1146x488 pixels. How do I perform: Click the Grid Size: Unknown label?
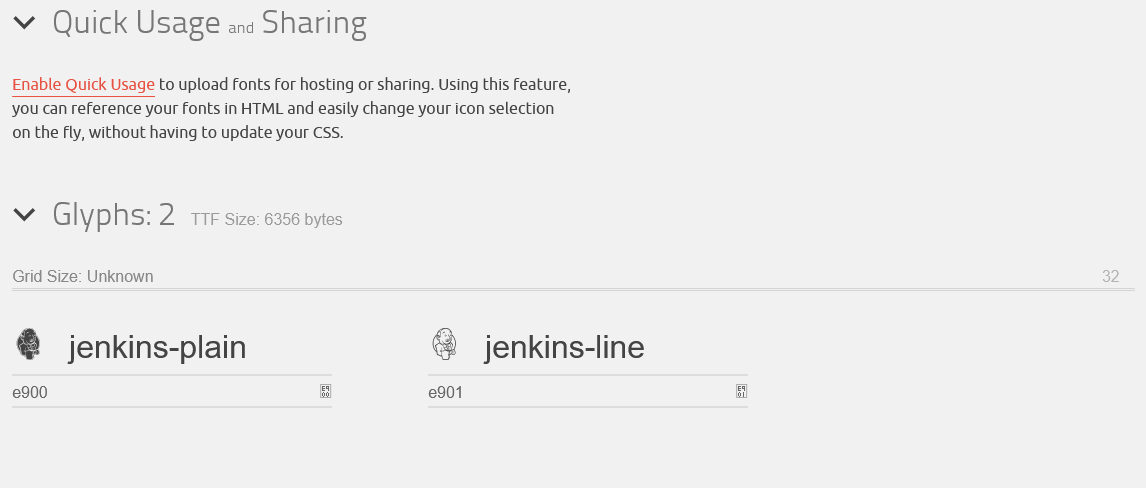coord(83,277)
